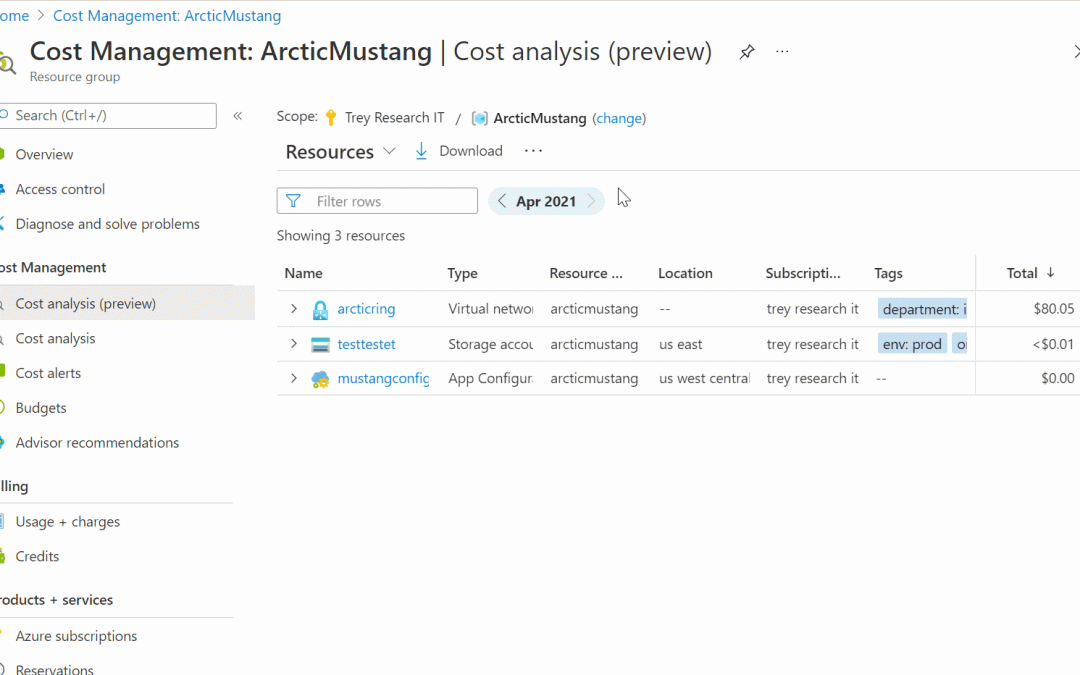1080x675 pixels.
Task: Click the change scope link
Action: coord(619,118)
